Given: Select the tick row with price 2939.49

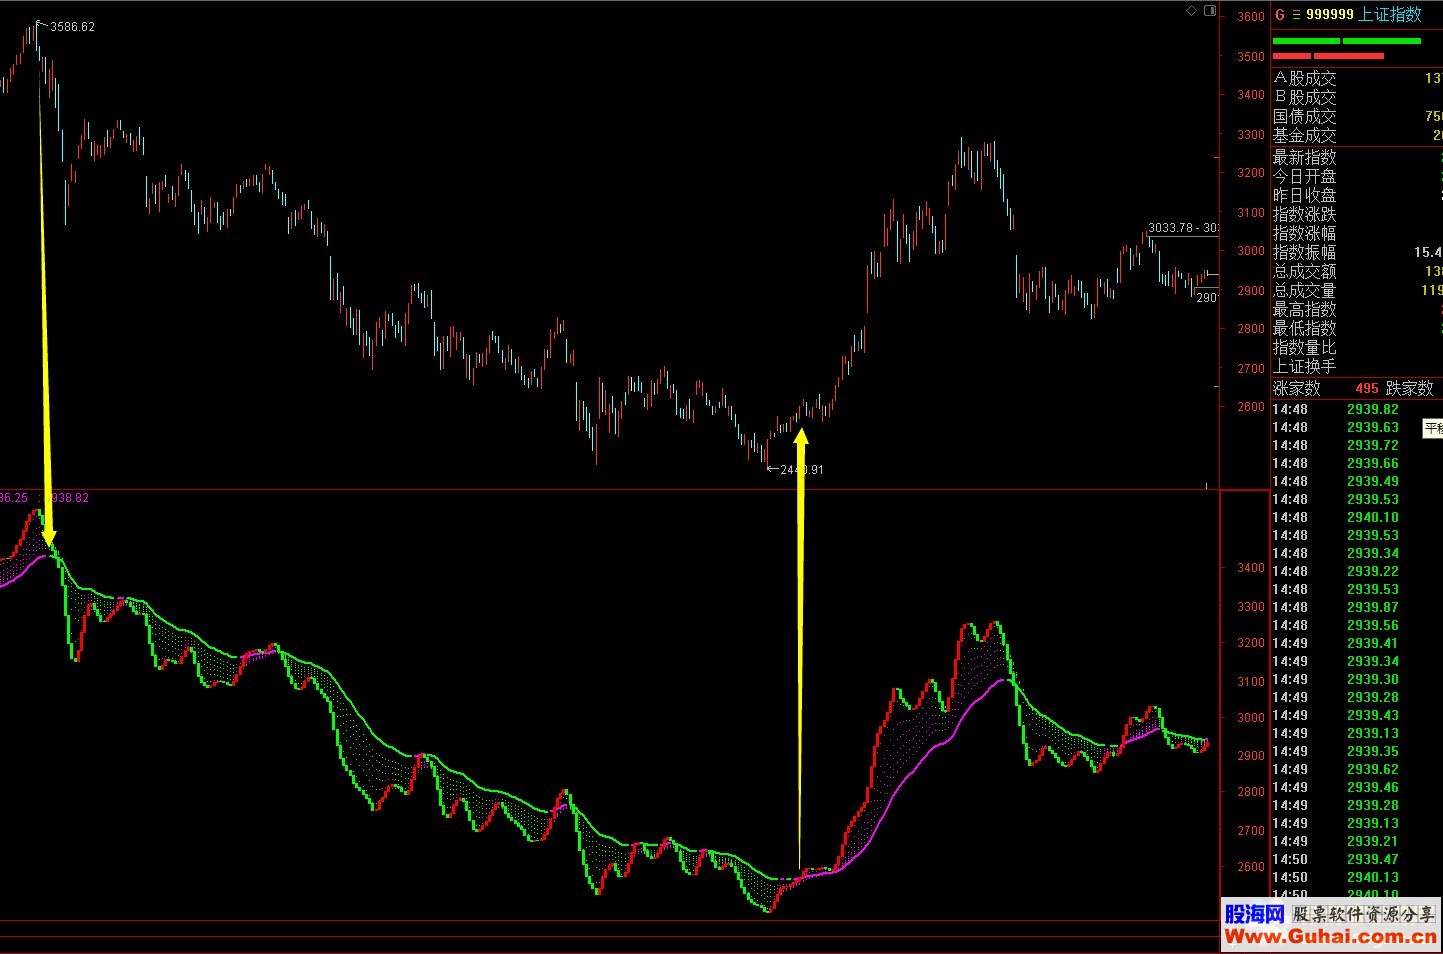Looking at the screenshot, I should coord(1357,481).
